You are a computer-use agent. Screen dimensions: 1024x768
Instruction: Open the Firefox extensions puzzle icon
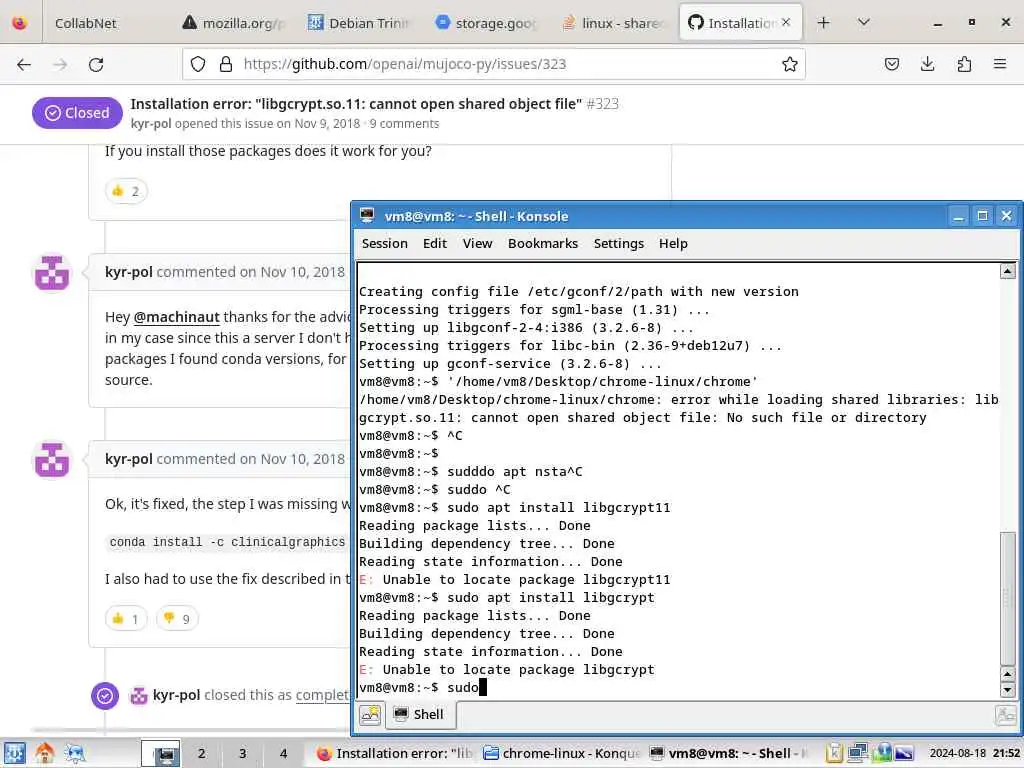[964, 64]
